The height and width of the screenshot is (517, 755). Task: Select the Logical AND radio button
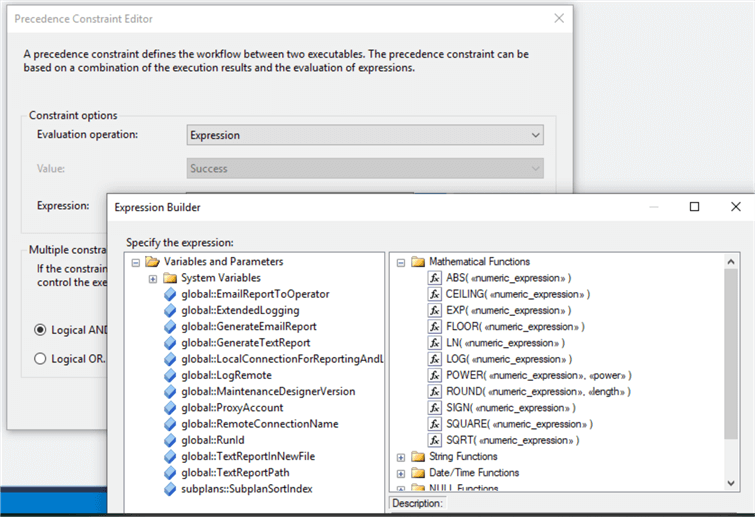coord(41,329)
